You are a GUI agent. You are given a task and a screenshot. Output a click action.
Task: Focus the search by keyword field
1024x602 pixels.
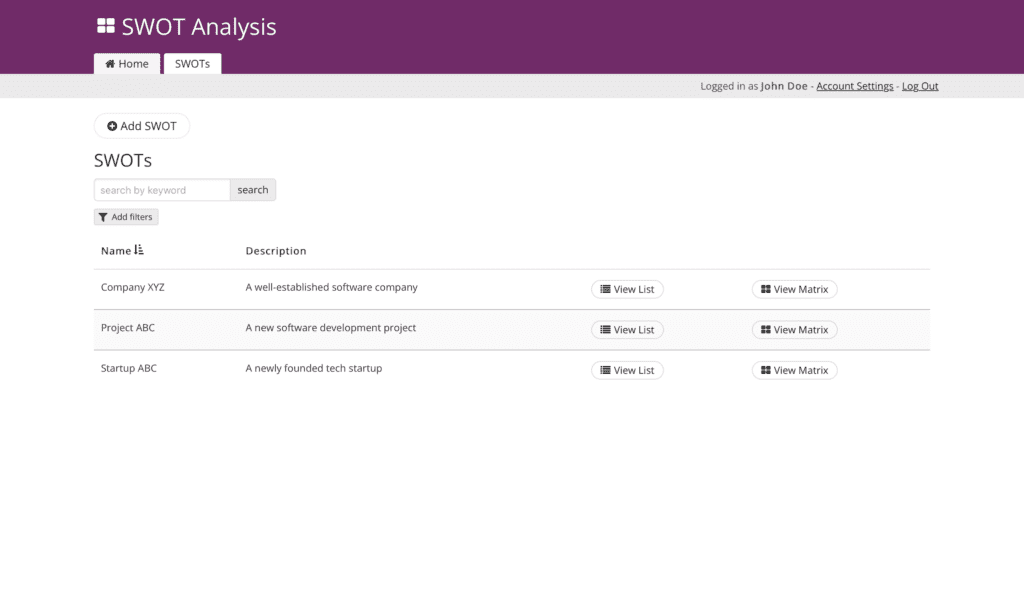point(162,190)
